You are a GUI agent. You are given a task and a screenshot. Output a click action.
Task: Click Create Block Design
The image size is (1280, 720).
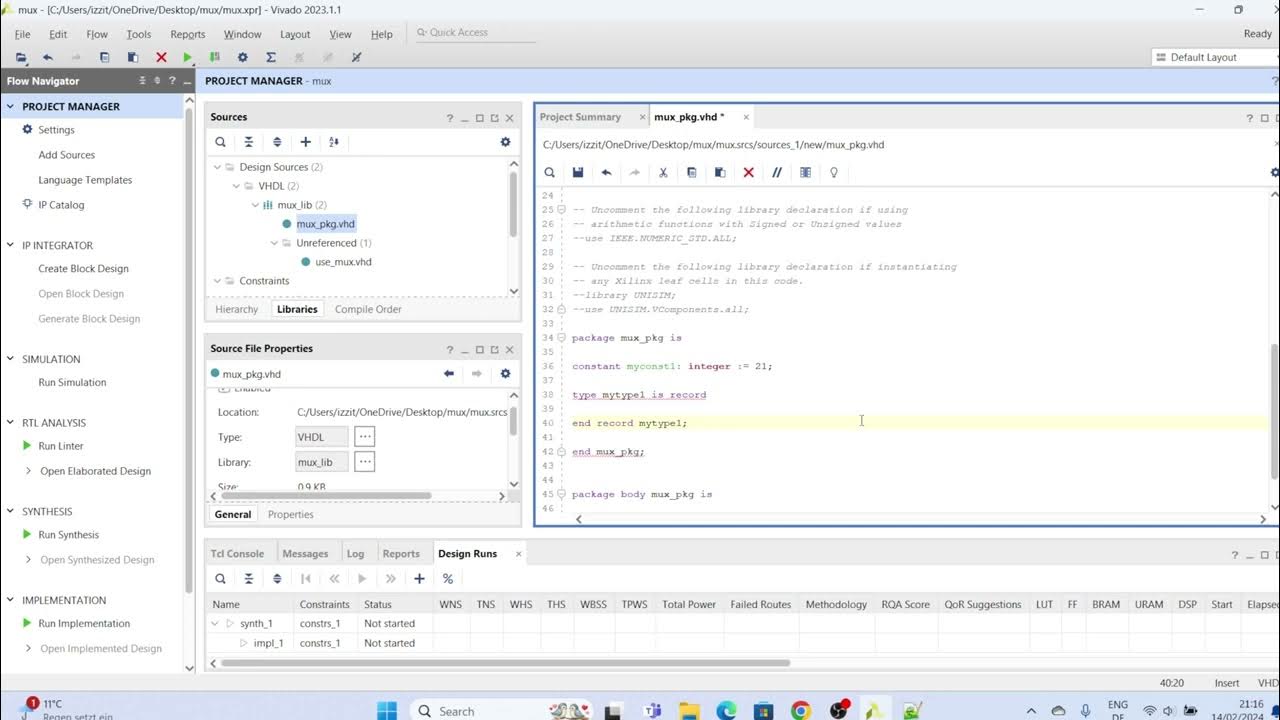[83, 268]
